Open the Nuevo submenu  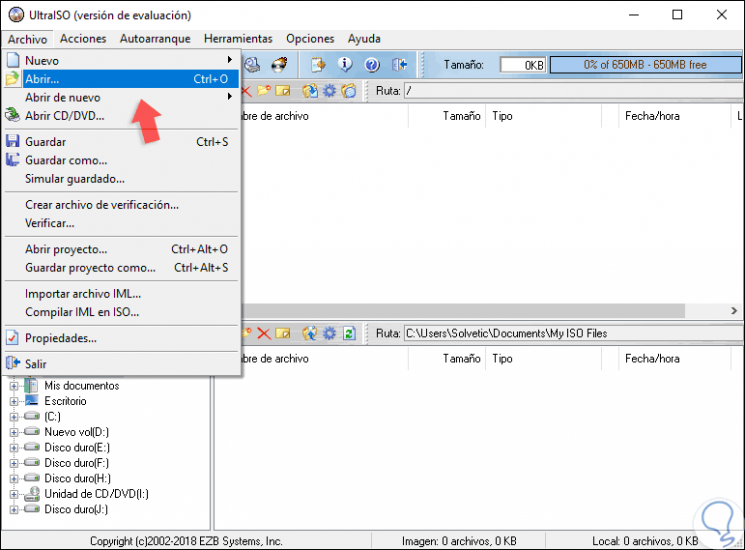122,61
